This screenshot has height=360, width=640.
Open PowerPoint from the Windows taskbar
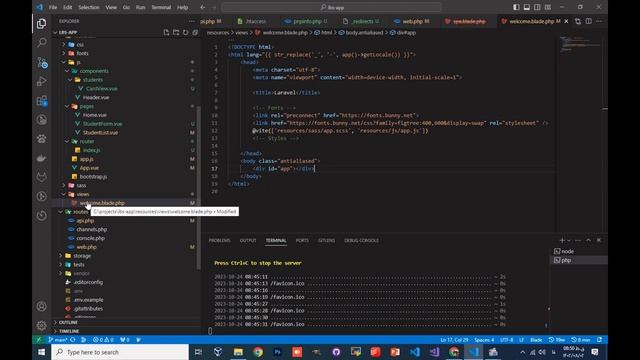click(x=395, y=352)
